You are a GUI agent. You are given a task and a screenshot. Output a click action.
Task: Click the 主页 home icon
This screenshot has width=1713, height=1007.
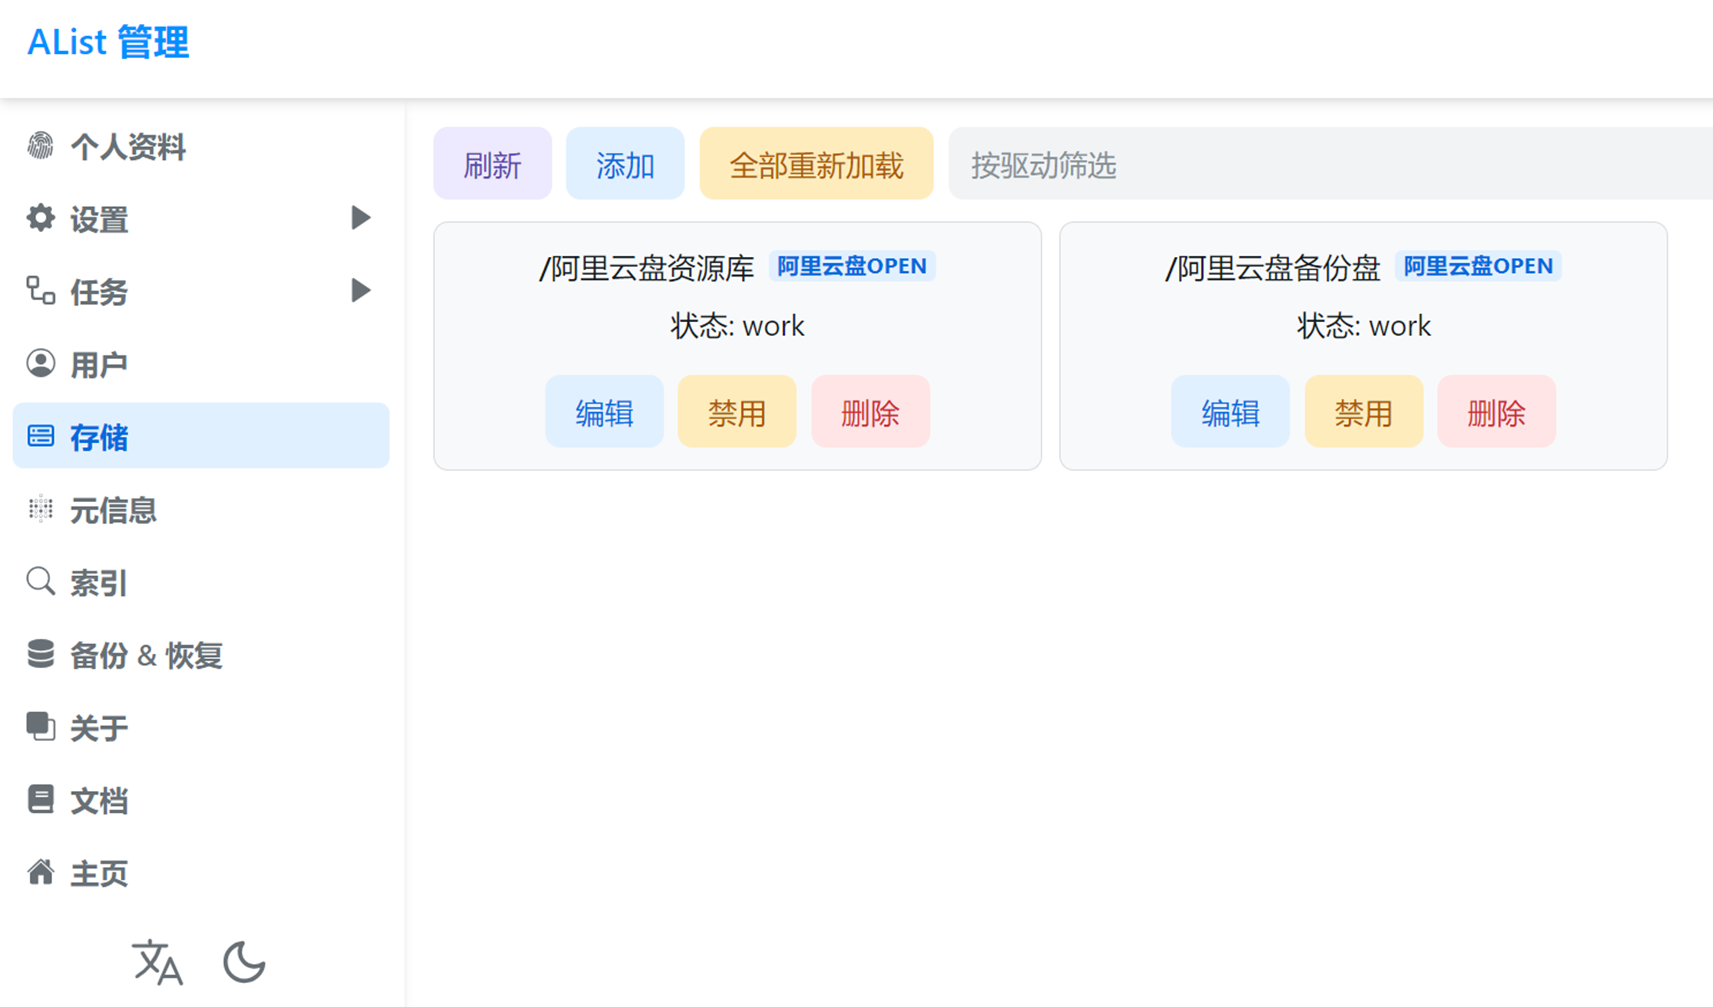(x=40, y=872)
